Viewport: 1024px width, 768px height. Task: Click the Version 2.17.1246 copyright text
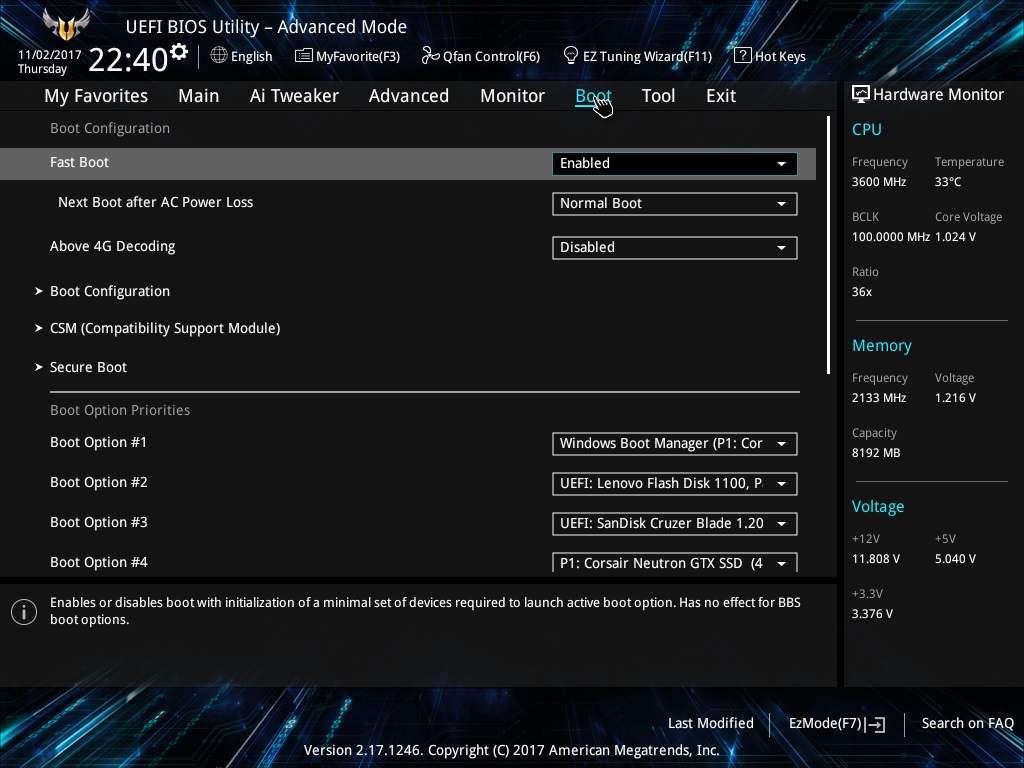[511, 750]
